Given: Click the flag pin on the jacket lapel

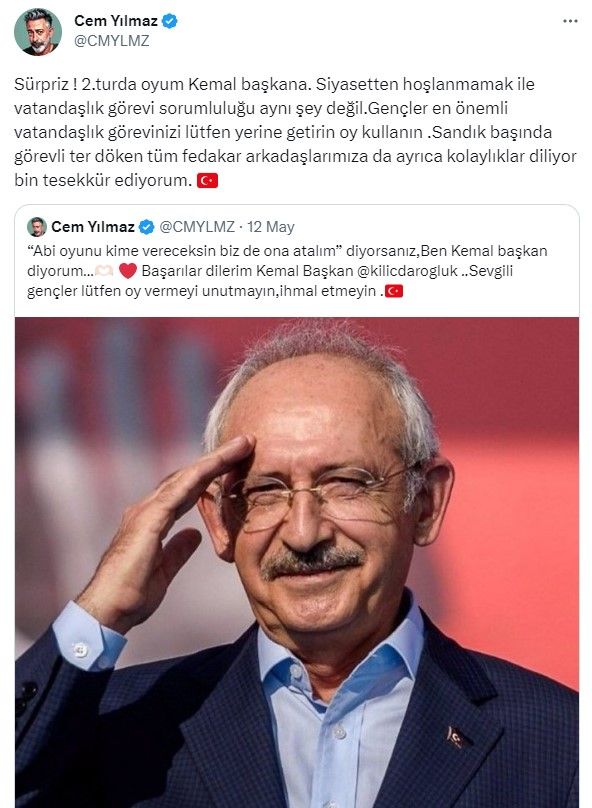Looking at the screenshot, I should [455, 737].
